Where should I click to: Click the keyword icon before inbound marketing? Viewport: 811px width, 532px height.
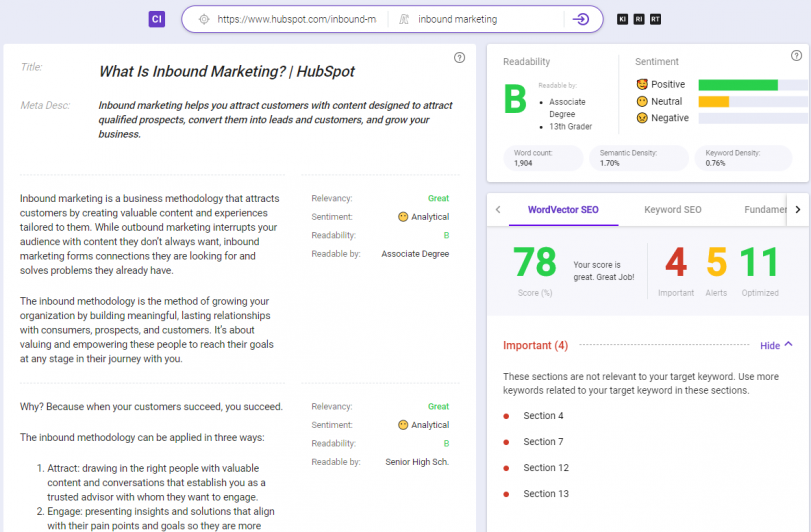(404, 19)
